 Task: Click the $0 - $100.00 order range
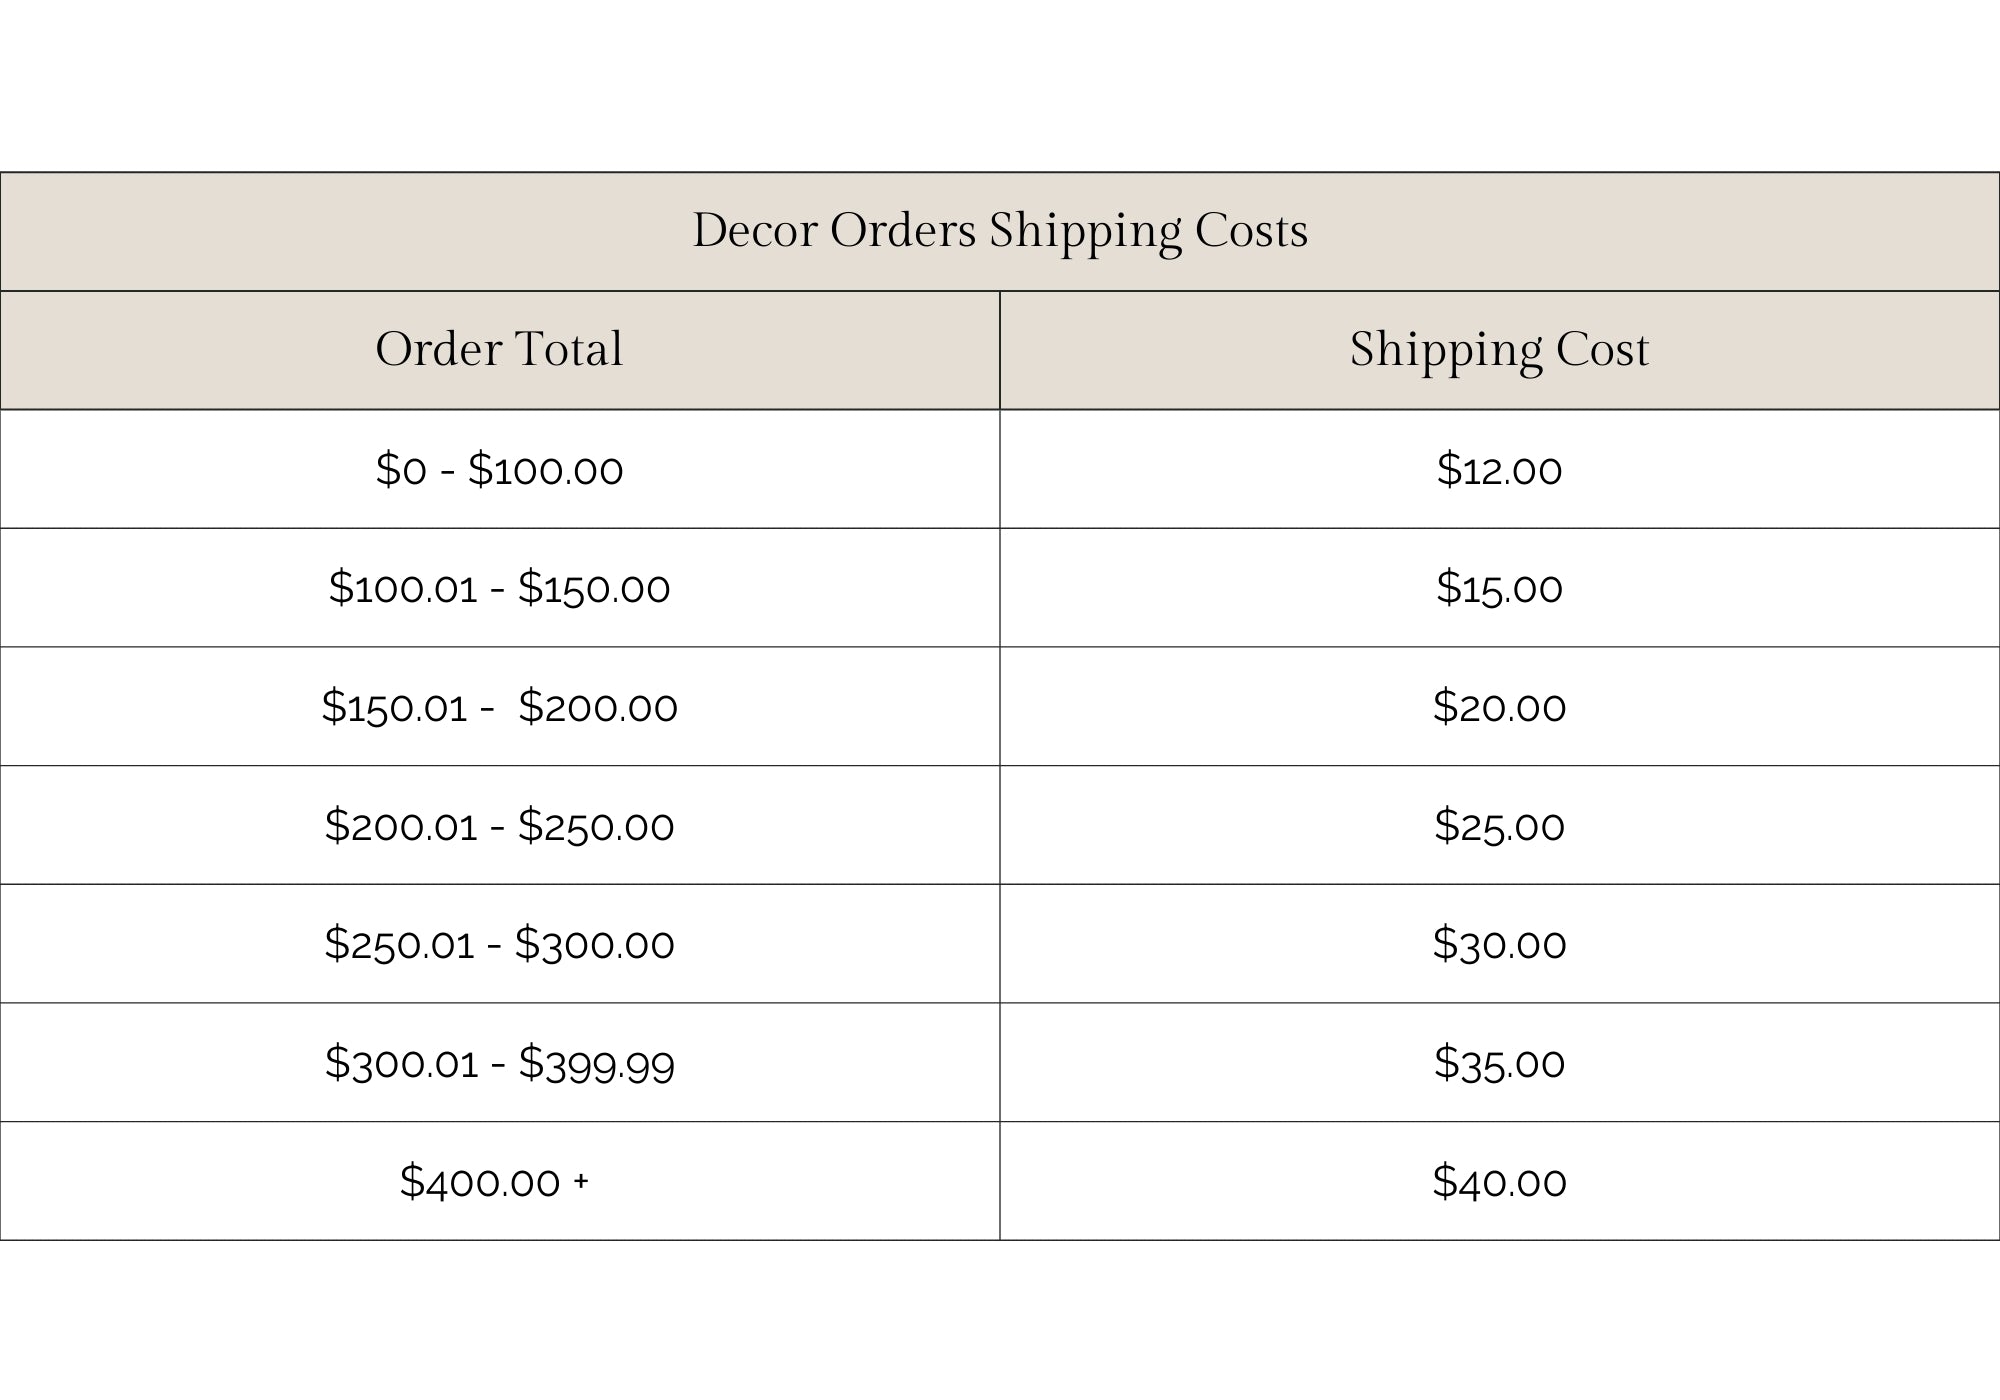499,470
